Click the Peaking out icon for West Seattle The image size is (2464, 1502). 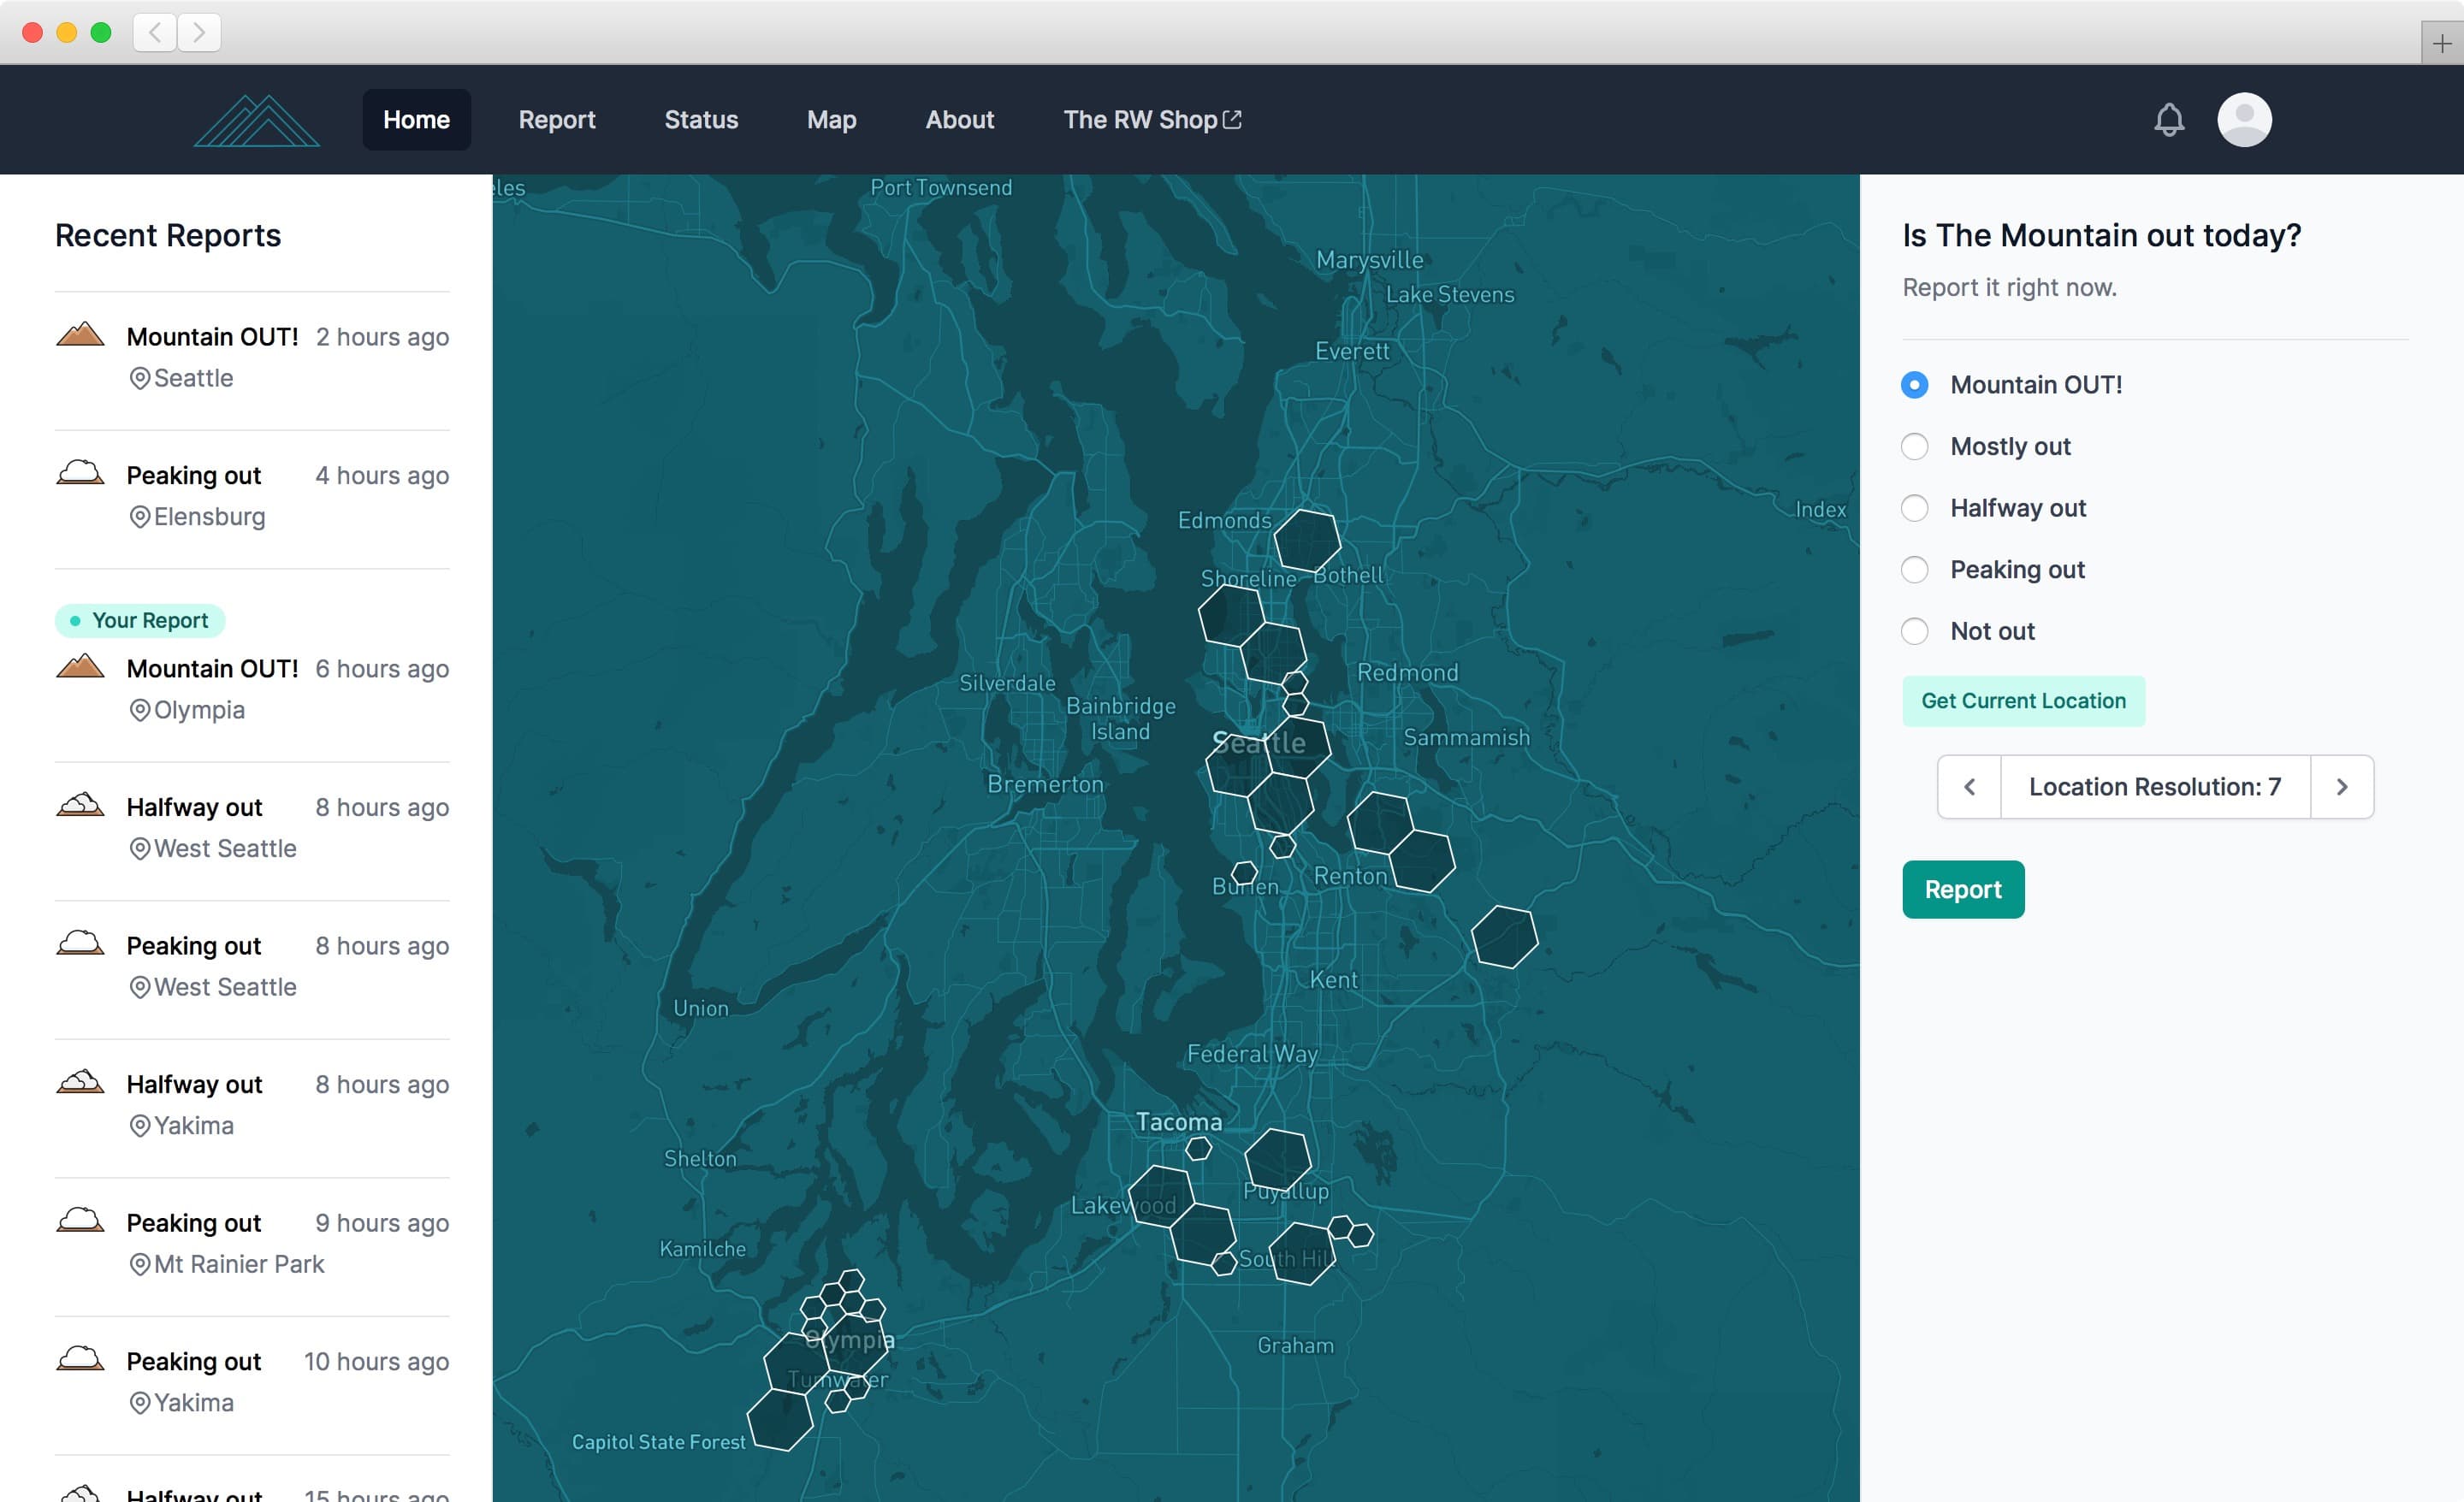click(x=80, y=942)
